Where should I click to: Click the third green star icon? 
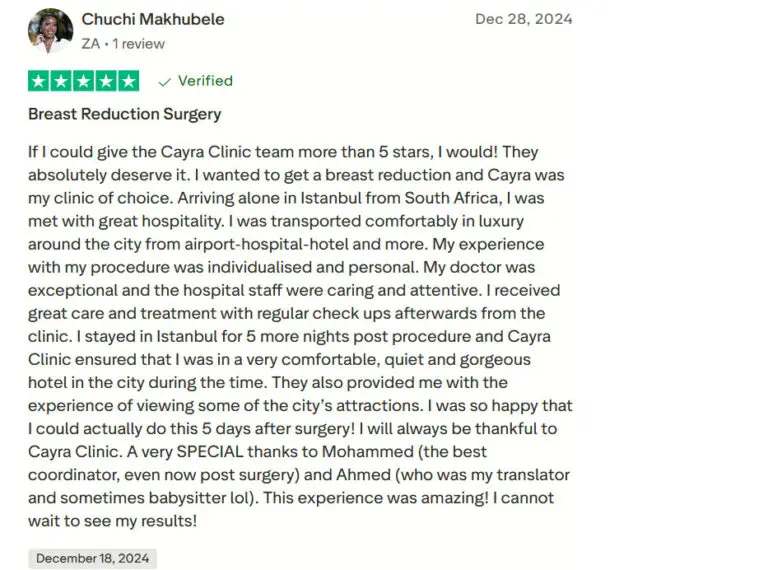coord(84,81)
